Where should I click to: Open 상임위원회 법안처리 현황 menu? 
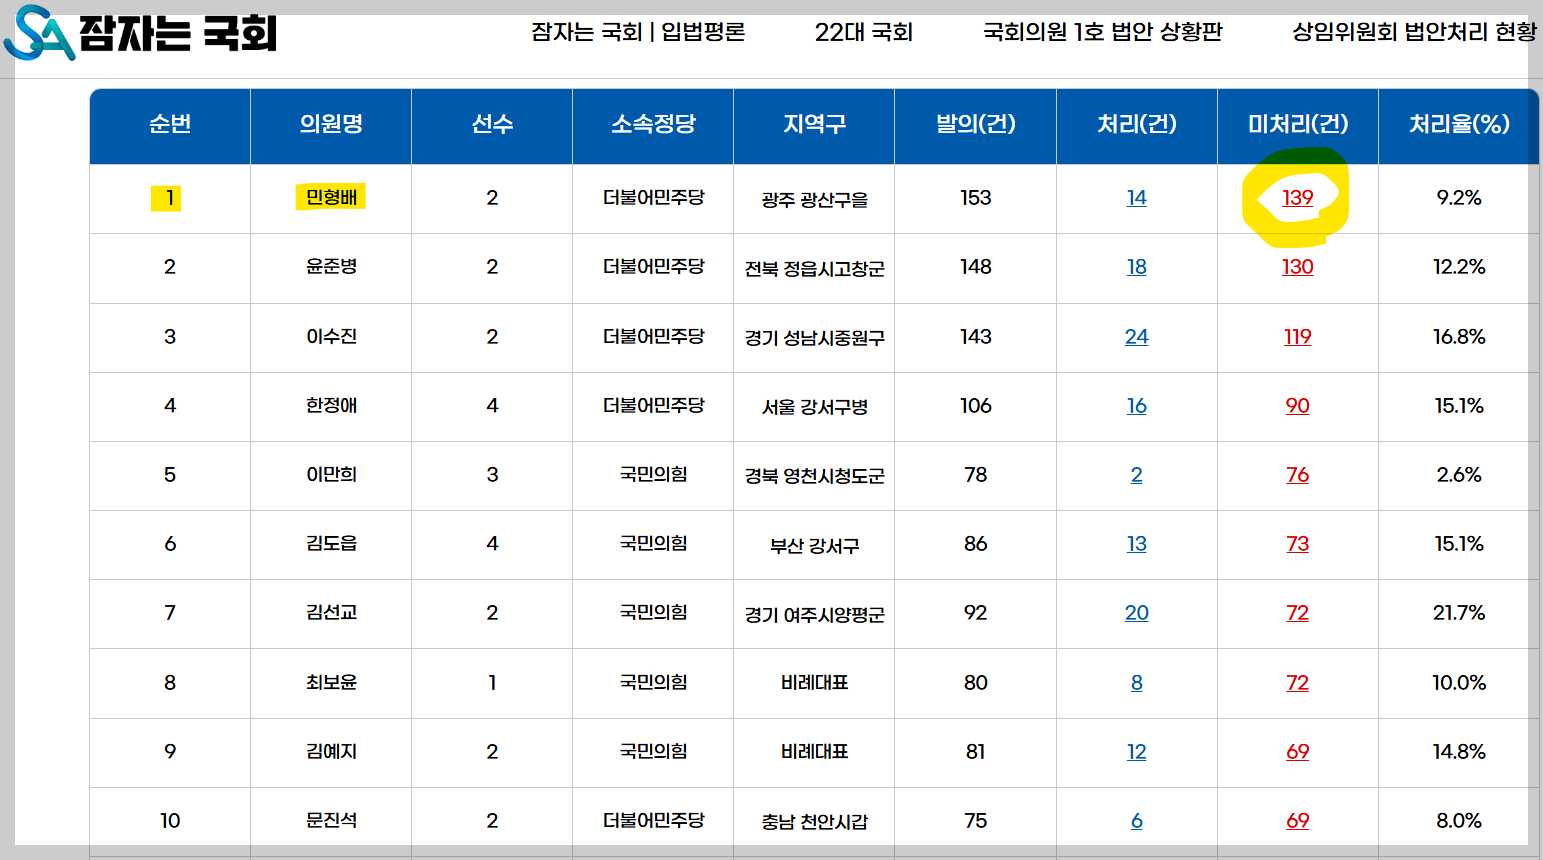[1414, 32]
